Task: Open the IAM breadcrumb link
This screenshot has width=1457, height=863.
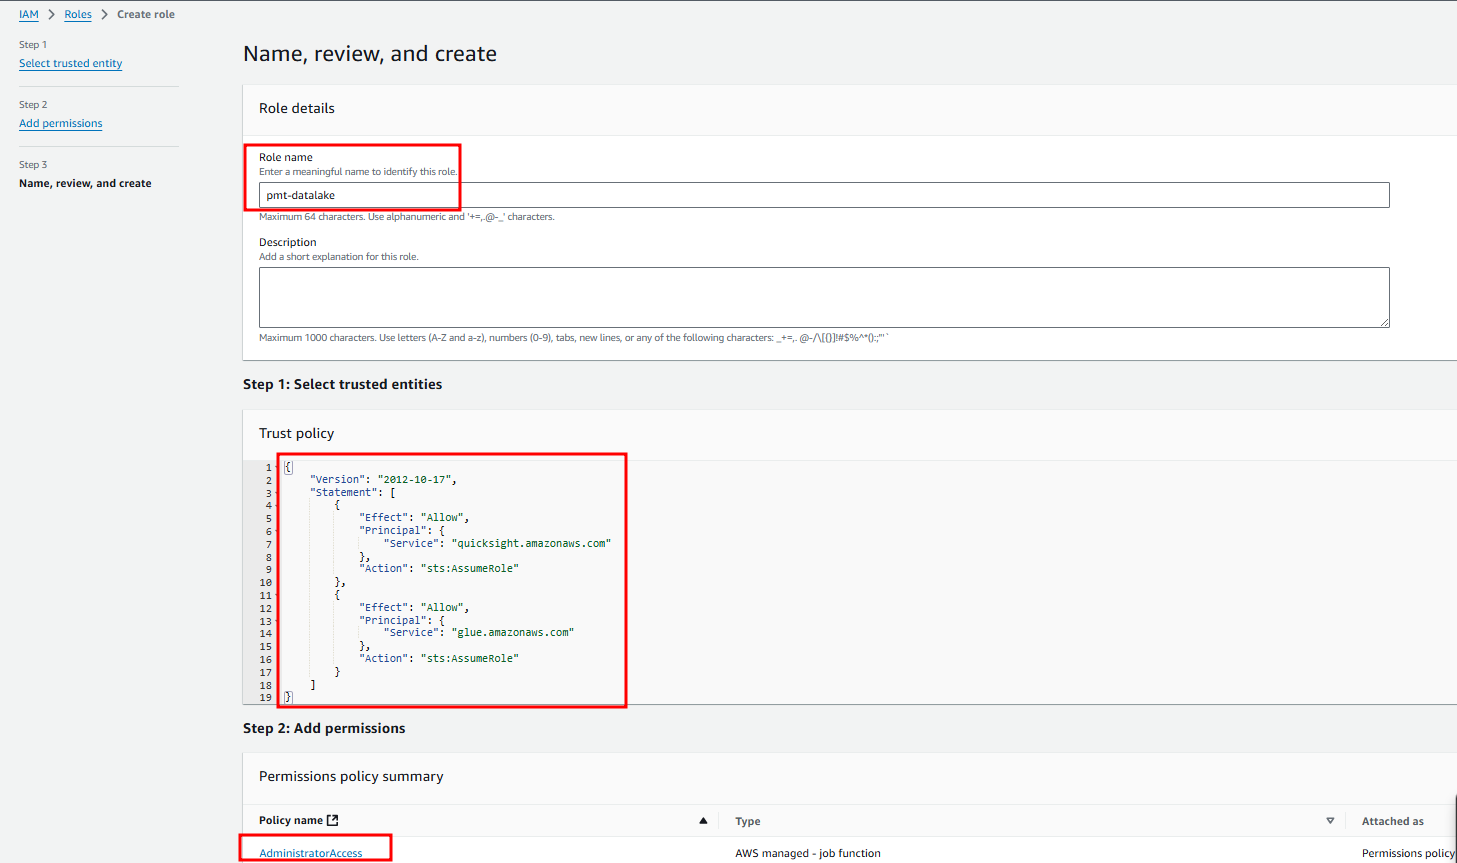Action: [28, 14]
